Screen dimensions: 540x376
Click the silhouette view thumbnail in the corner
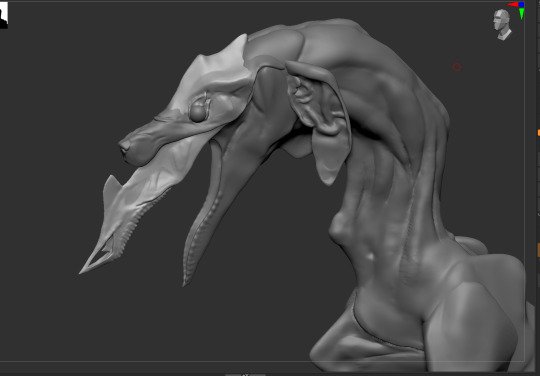pyautogui.click(x=3, y=15)
